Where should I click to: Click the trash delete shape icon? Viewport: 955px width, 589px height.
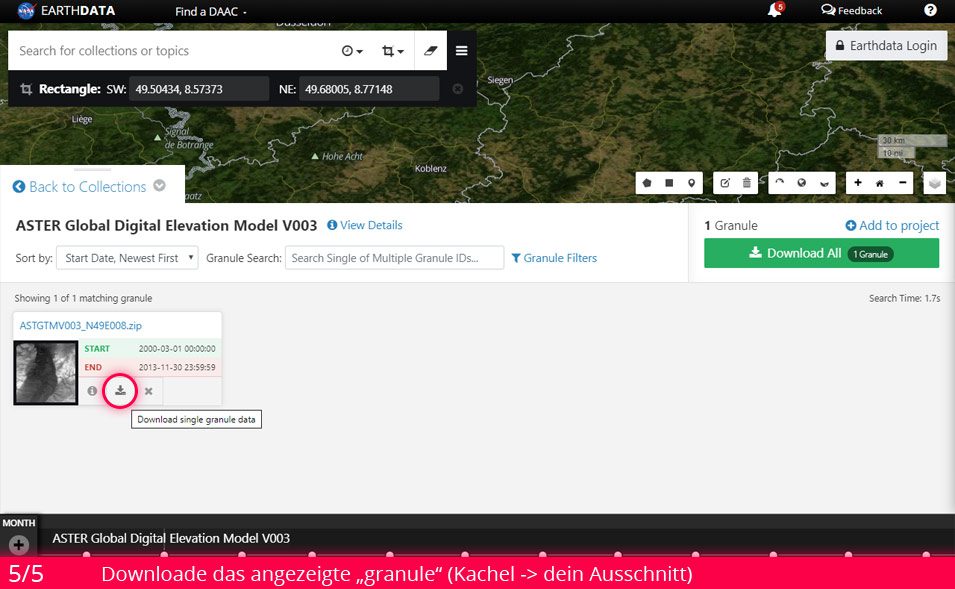tap(747, 183)
